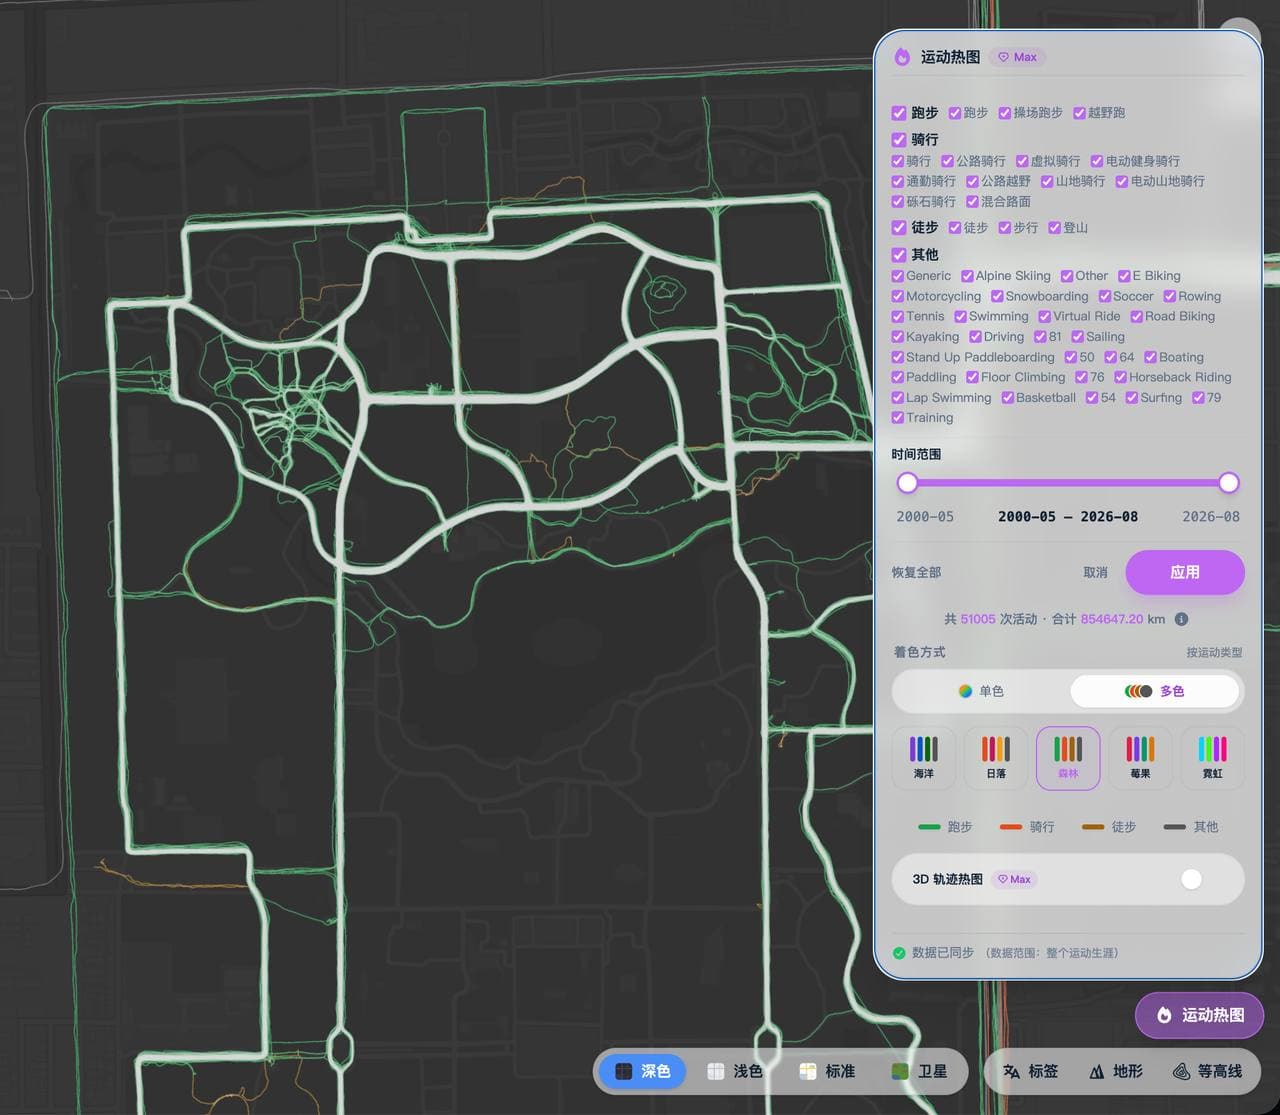Uncheck the 操场跑步 checkbox
Image resolution: width=1280 pixels, height=1115 pixels.
tap(1005, 113)
